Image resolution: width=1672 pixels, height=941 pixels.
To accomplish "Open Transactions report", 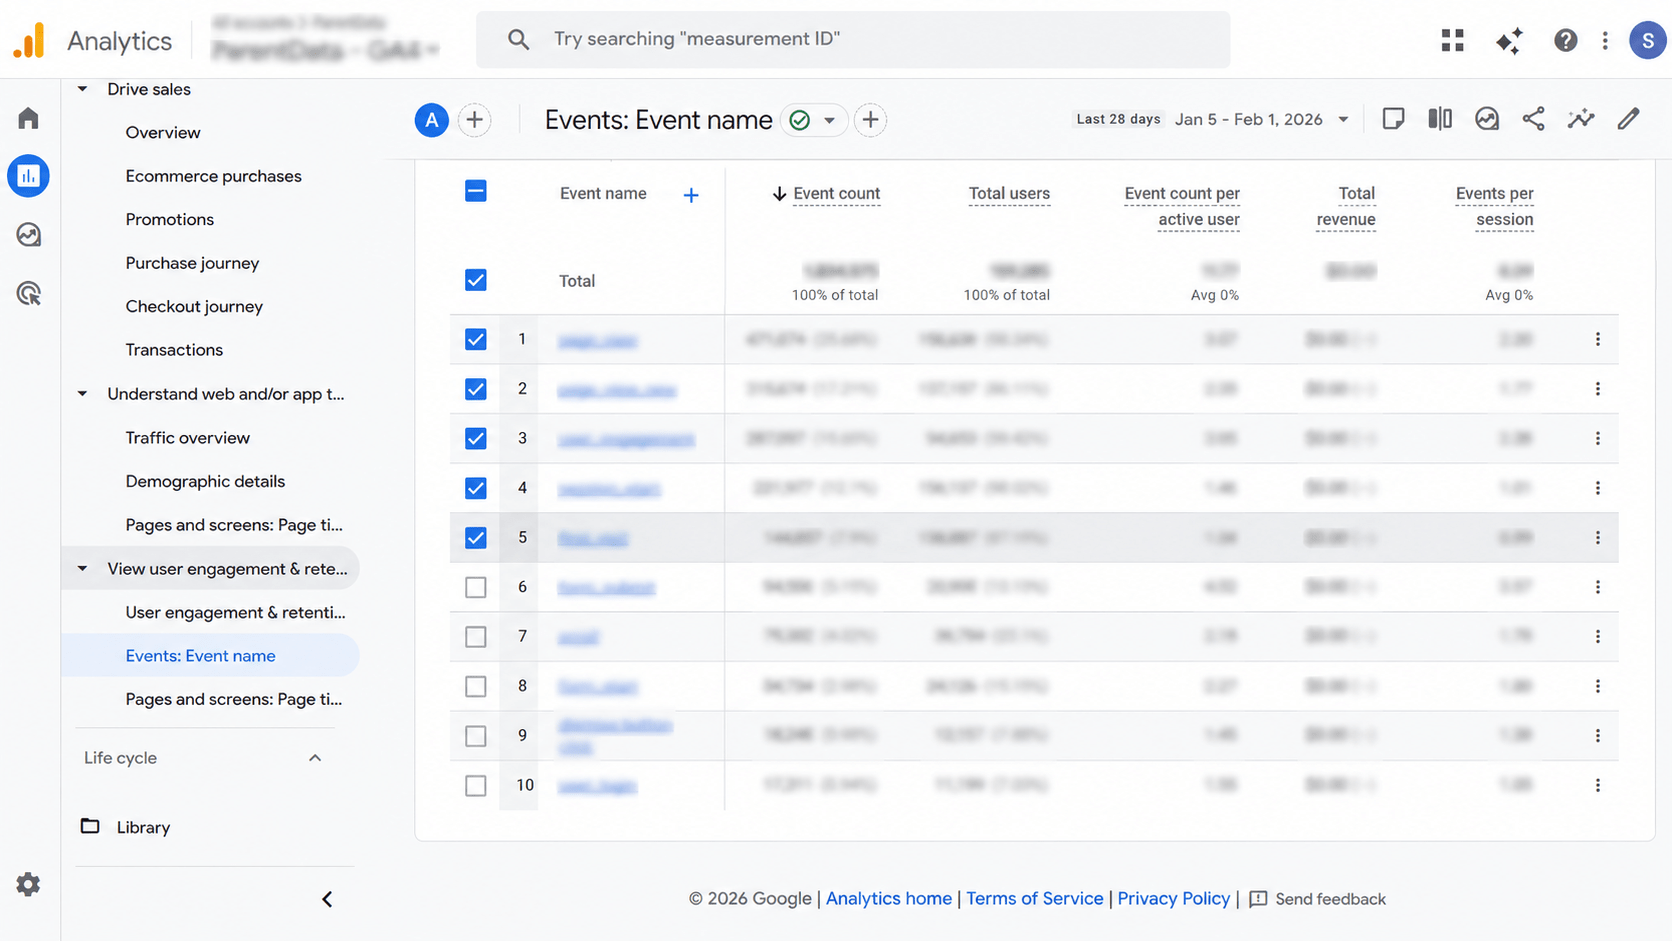I will [x=174, y=350].
